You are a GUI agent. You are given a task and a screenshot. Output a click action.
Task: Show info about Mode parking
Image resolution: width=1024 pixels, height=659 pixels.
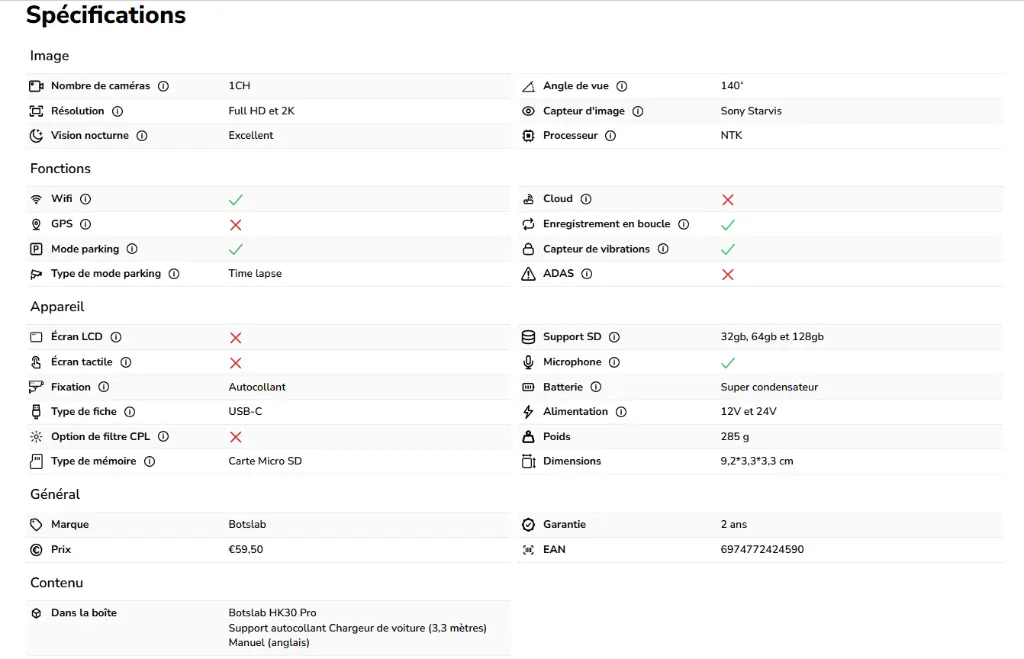point(132,249)
